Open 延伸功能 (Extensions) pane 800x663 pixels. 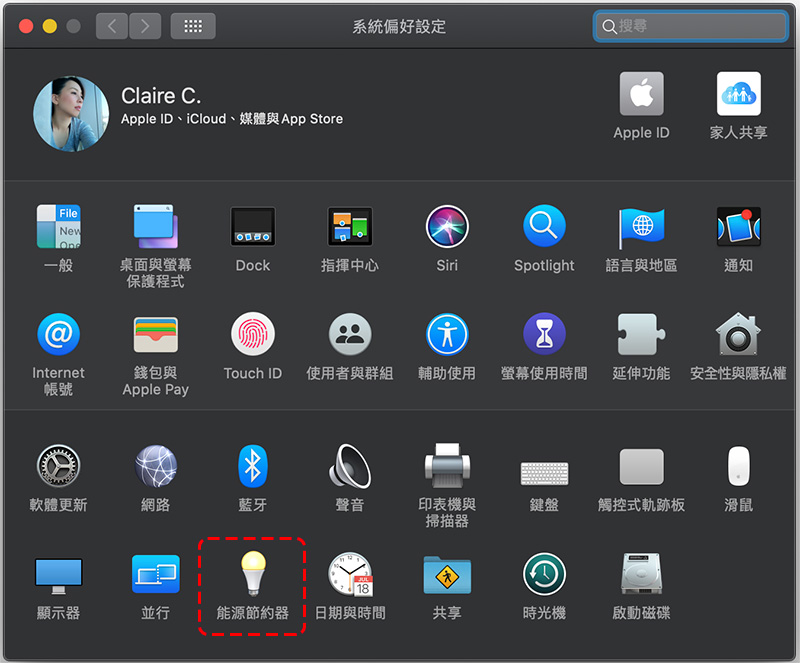pos(641,334)
